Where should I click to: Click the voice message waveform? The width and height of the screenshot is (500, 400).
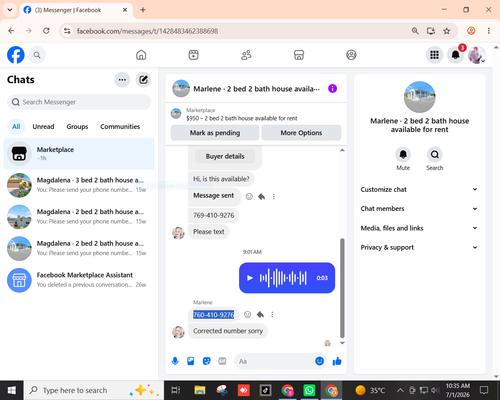point(283,278)
